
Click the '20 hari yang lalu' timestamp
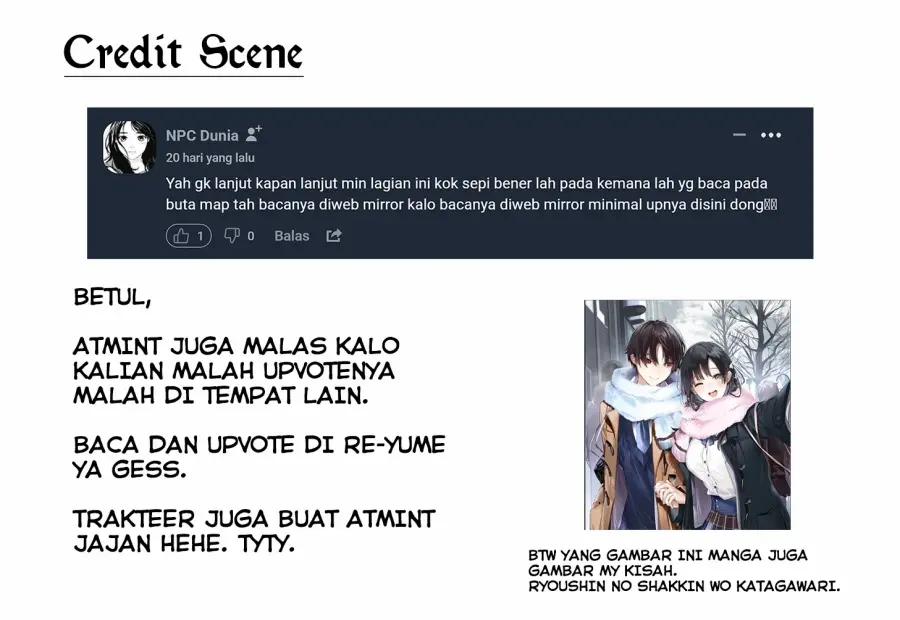point(210,158)
